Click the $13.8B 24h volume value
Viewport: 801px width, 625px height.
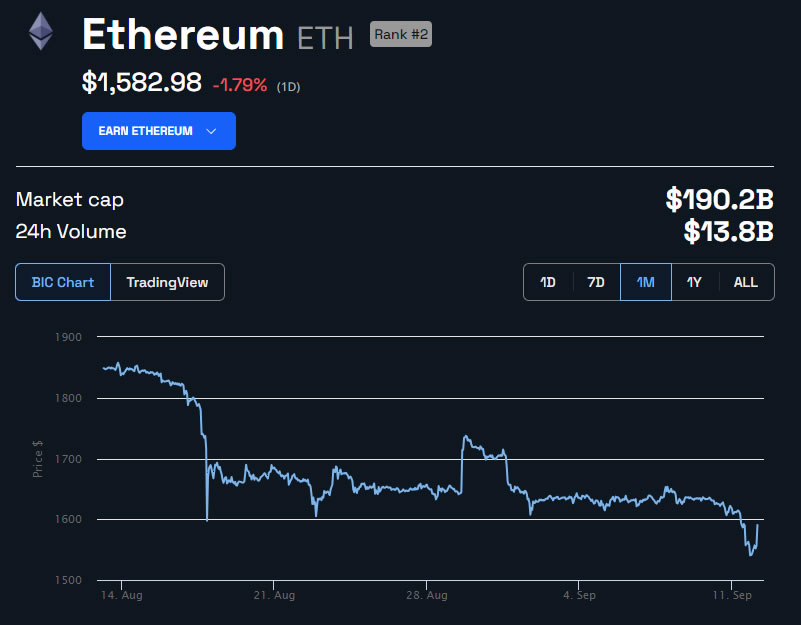click(x=728, y=232)
